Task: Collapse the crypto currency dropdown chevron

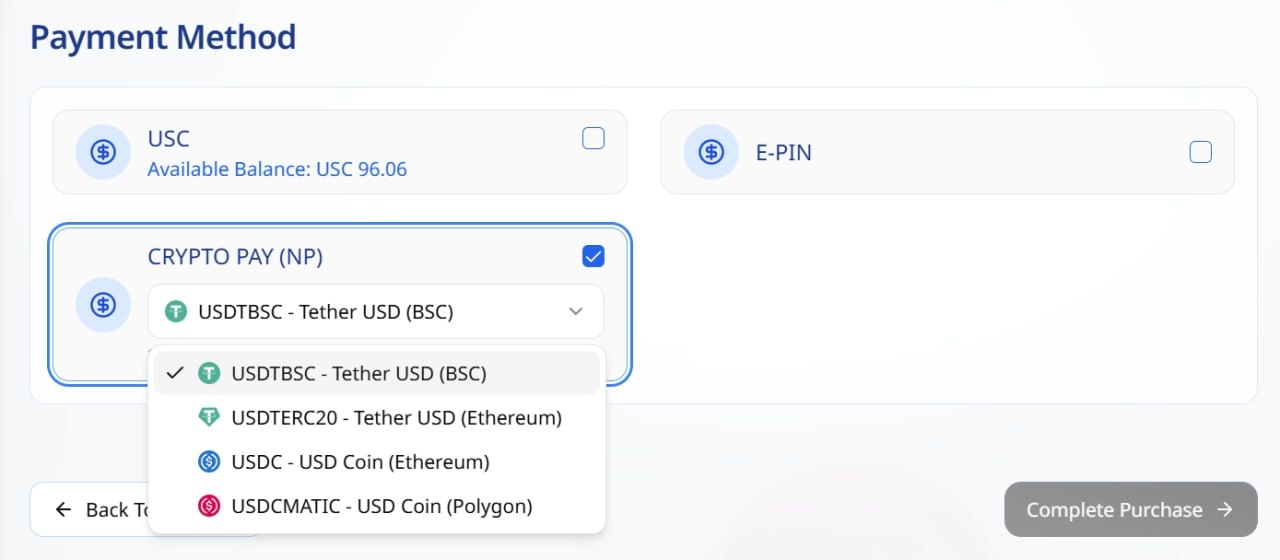Action: click(x=576, y=312)
